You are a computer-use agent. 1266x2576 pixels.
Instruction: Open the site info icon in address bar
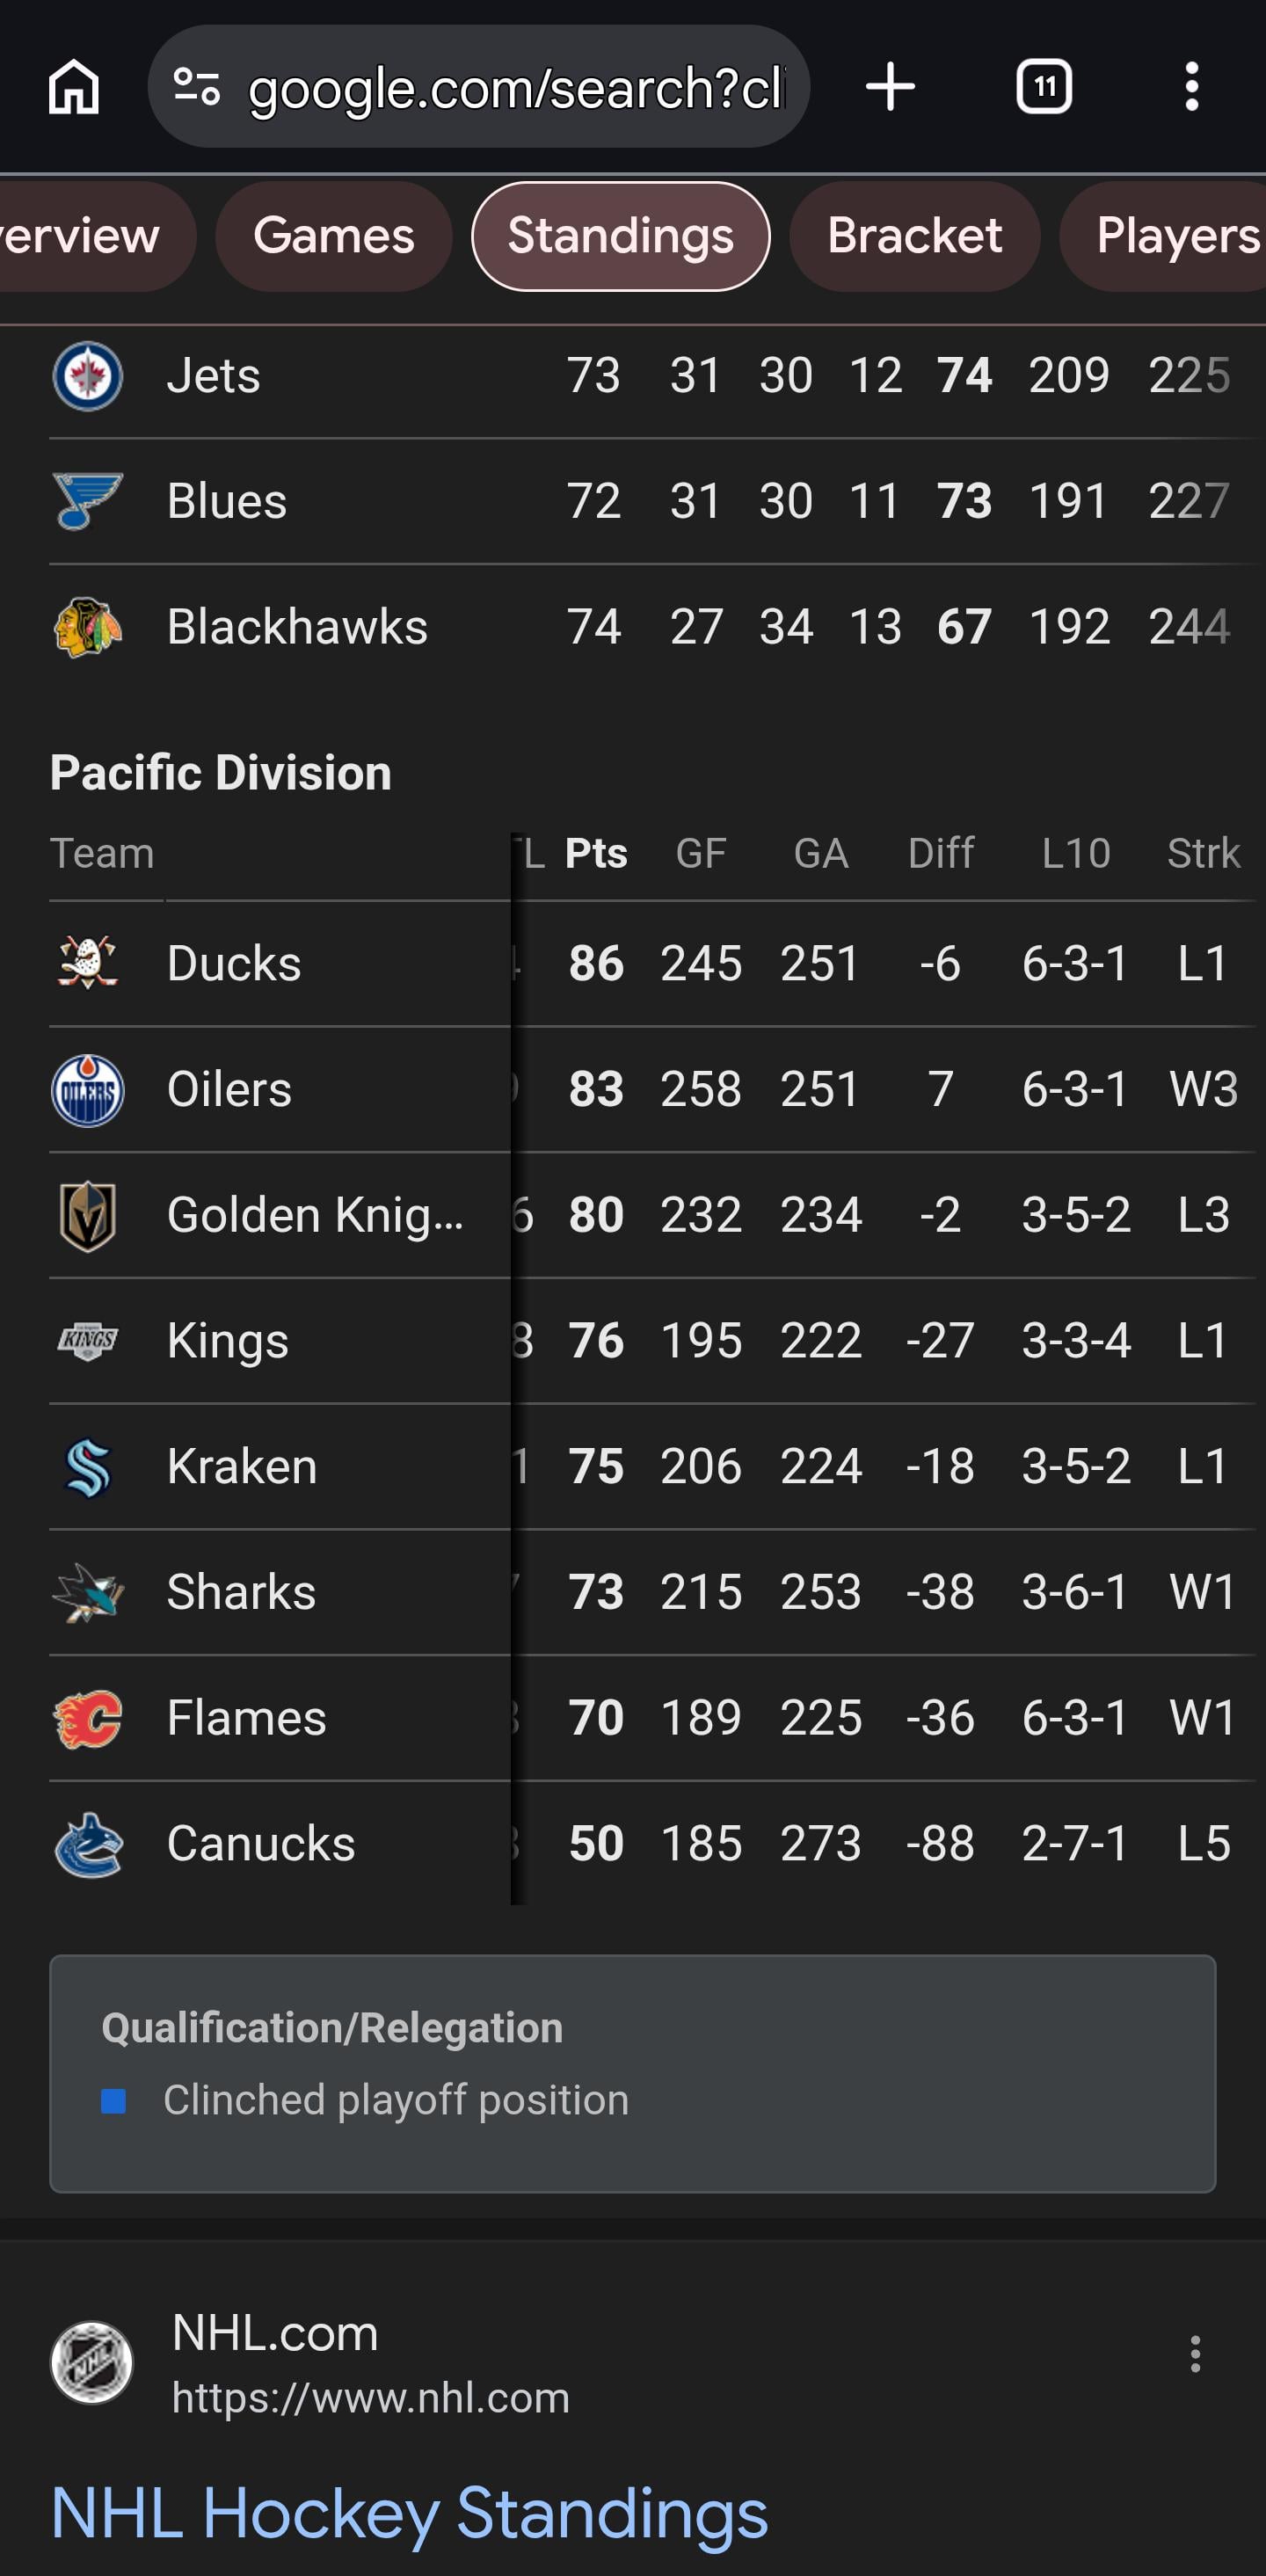coord(197,87)
